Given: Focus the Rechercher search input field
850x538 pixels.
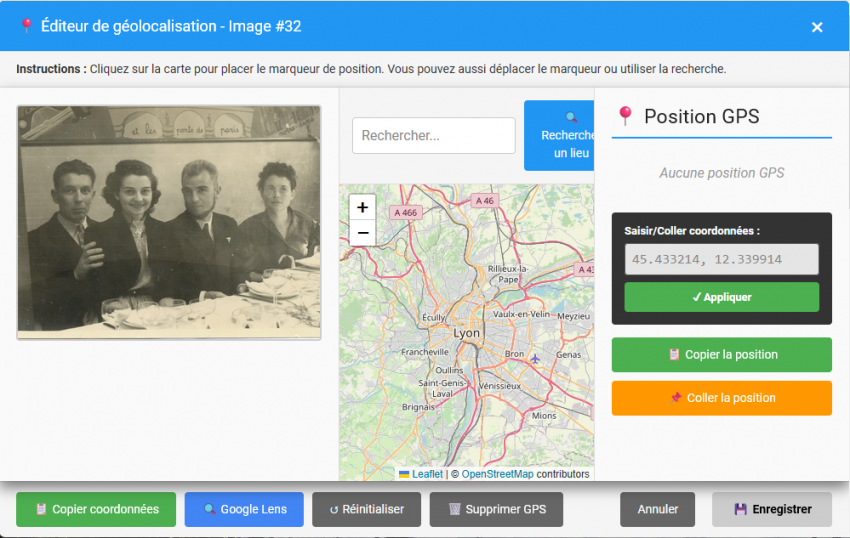Looking at the screenshot, I should (433, 136).
